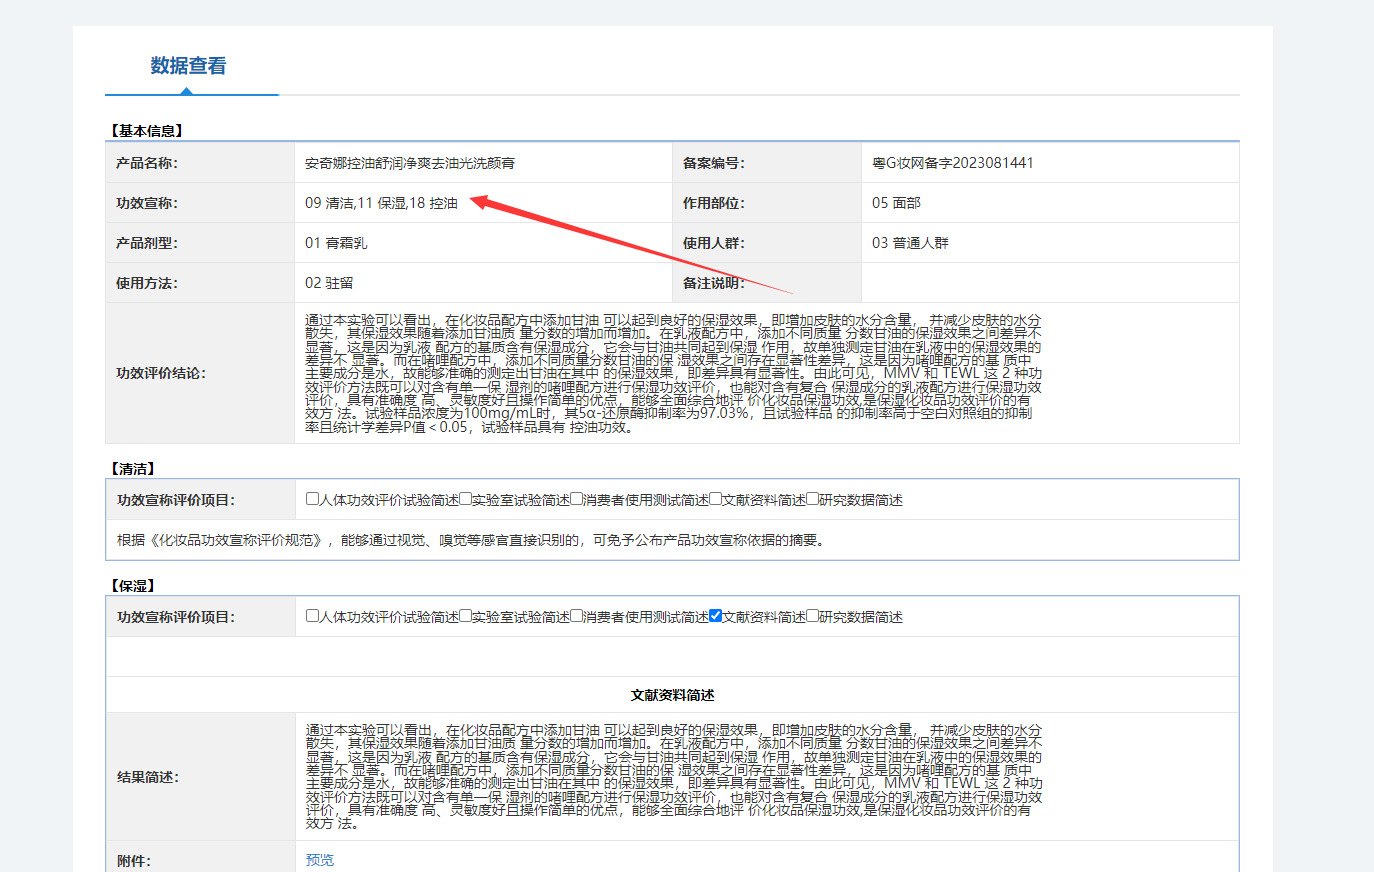Enable 实验室试验简述 checkbox in 保湿 section
1374x872 pixels.
(x=465, y=616)
